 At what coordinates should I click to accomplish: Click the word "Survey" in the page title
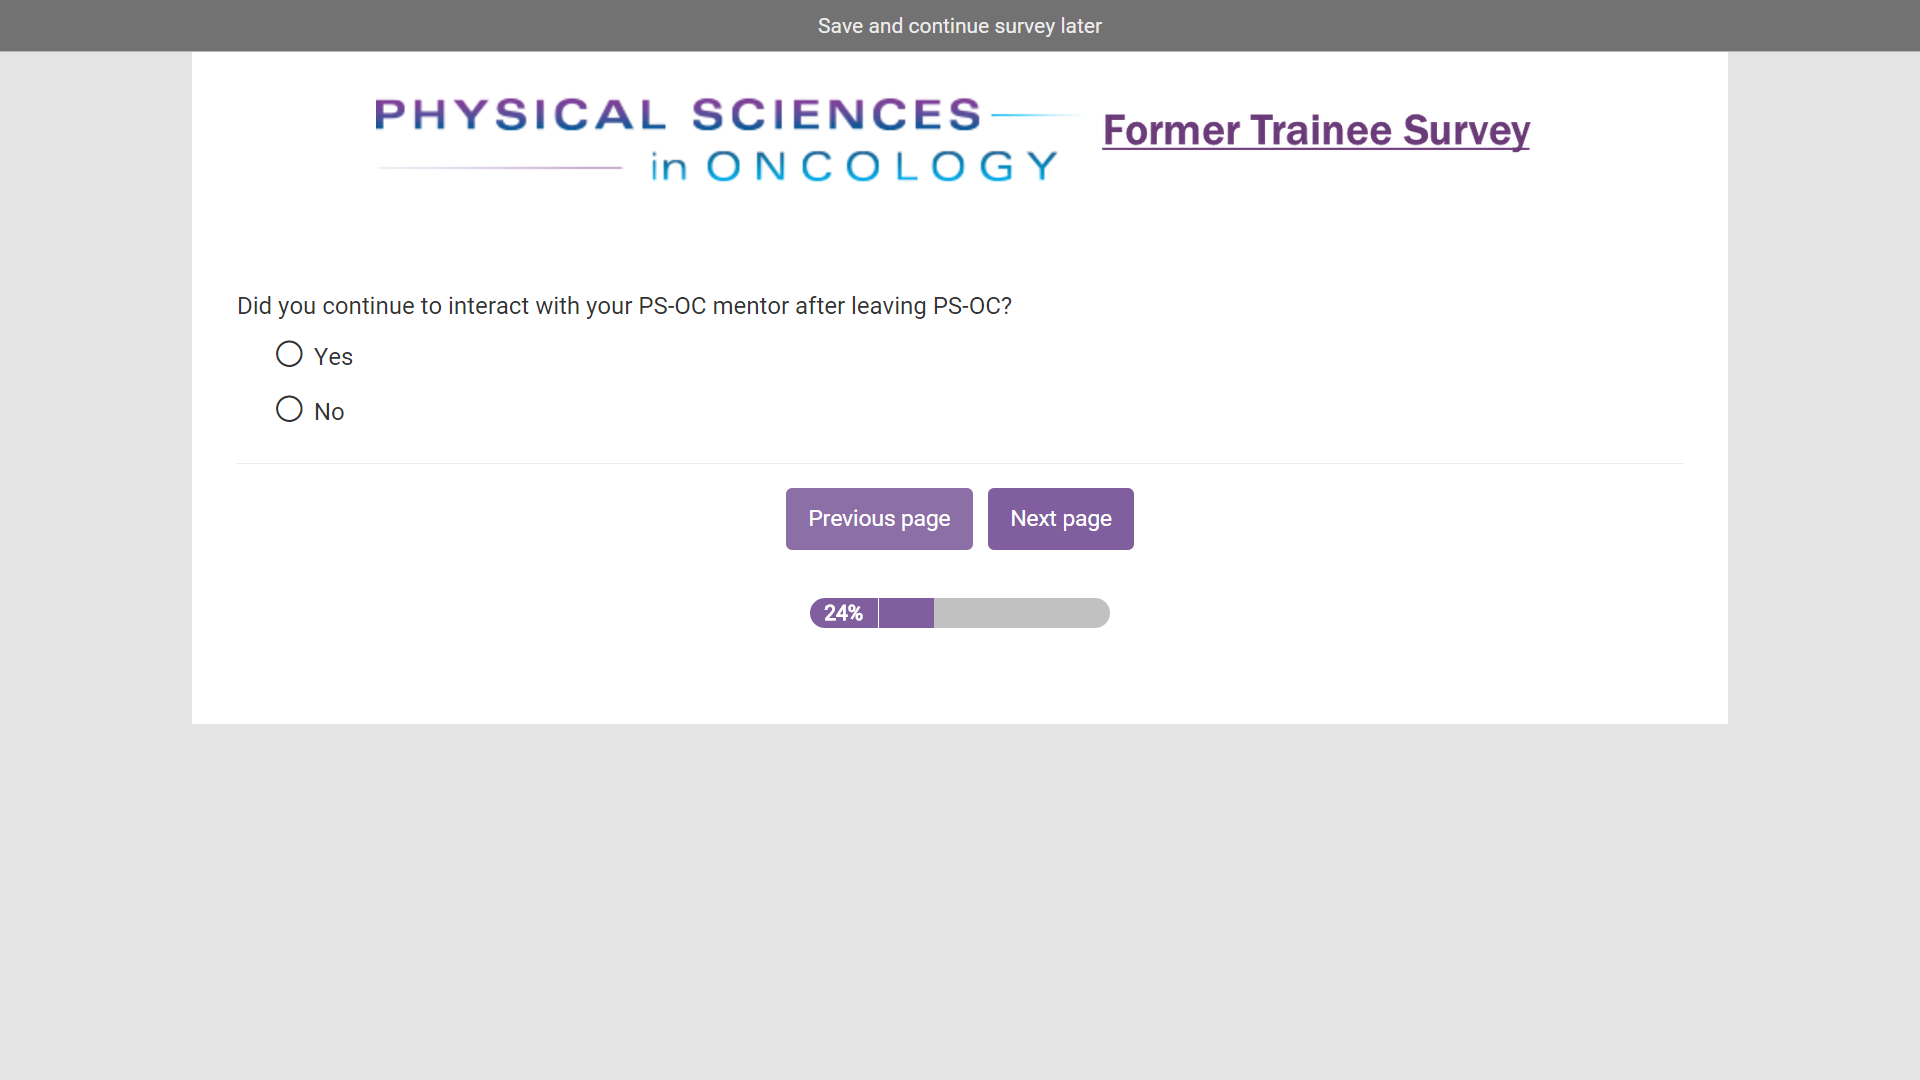pyautogui.click(x=1466, y=131)
